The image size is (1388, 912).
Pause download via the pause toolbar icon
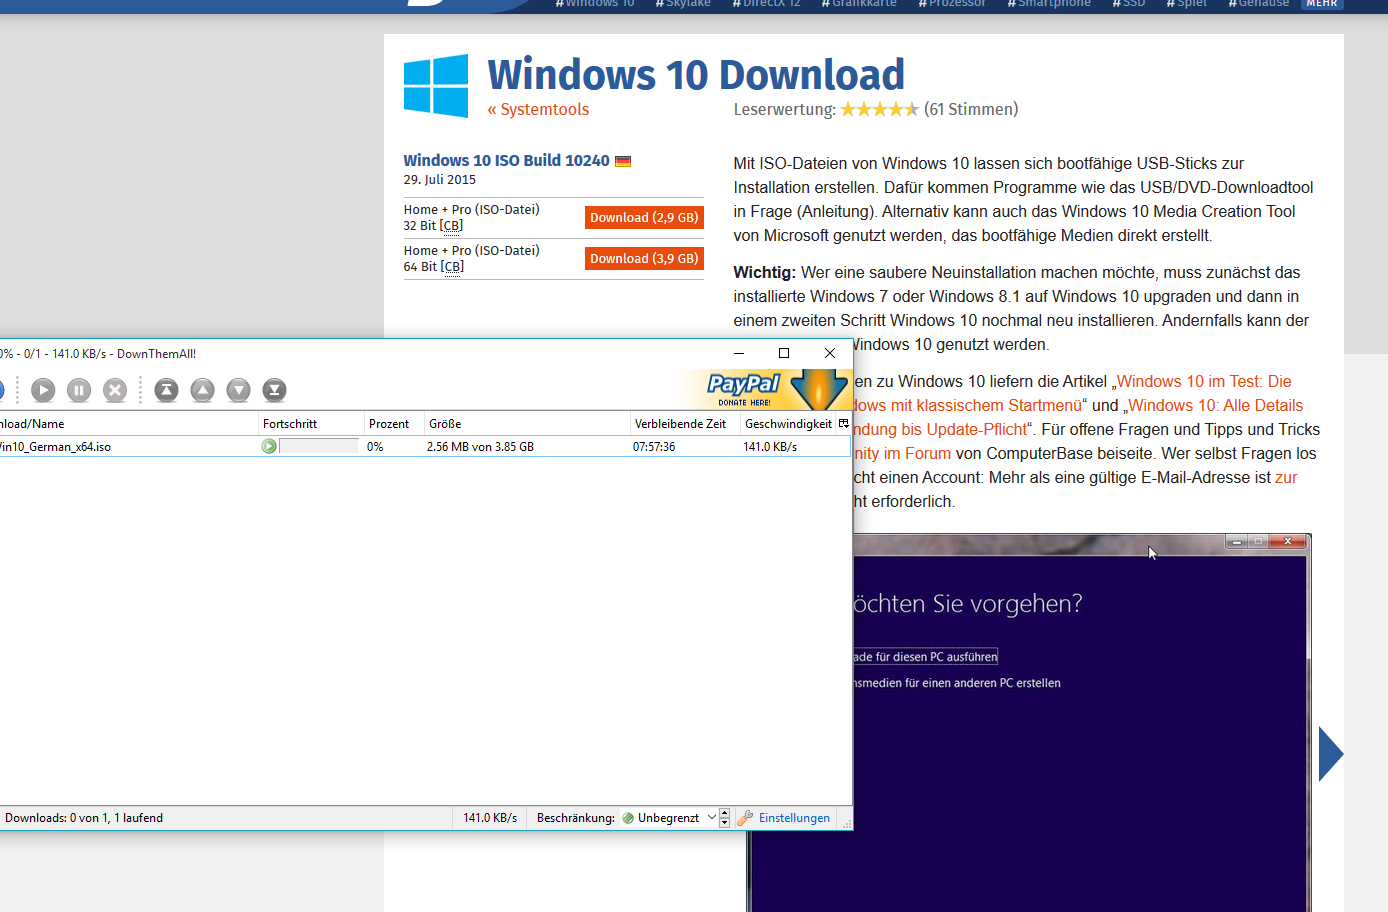79,390
